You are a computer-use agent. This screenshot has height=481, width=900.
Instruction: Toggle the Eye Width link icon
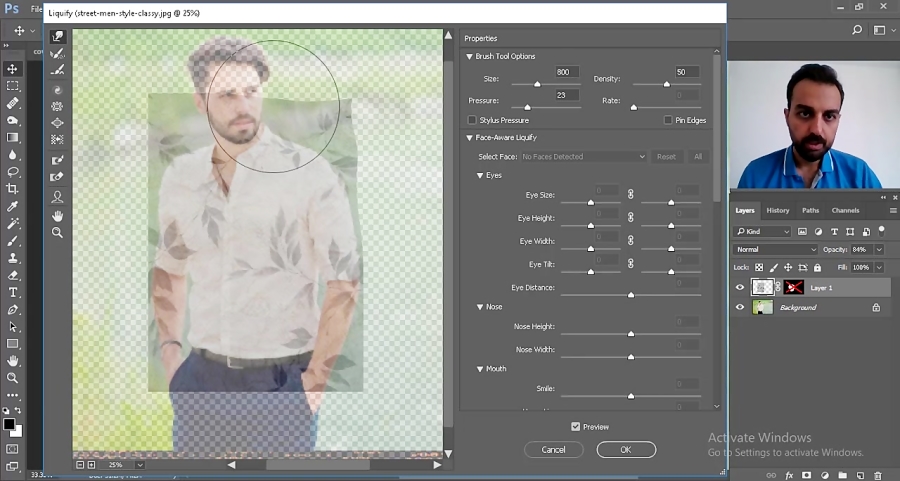click(630, 240)
